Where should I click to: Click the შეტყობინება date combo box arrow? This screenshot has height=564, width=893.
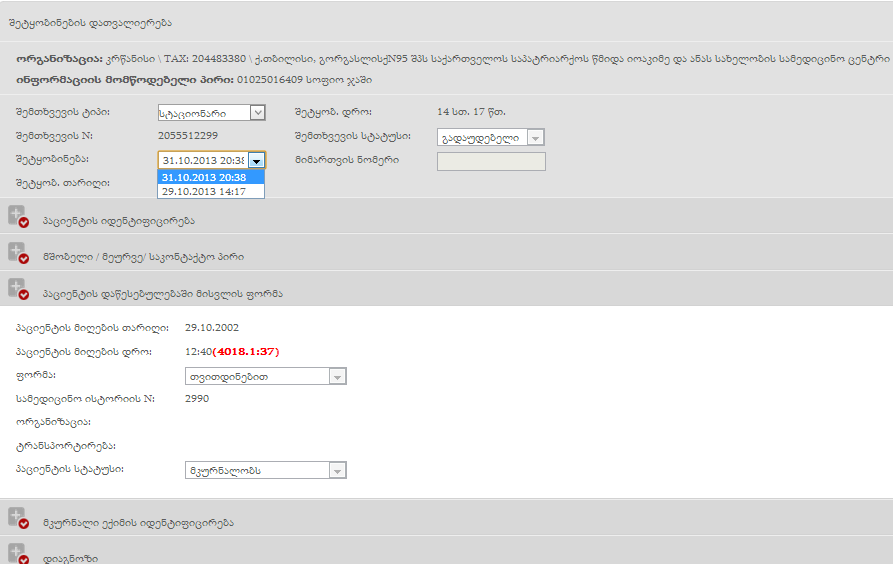pos(256,160)
